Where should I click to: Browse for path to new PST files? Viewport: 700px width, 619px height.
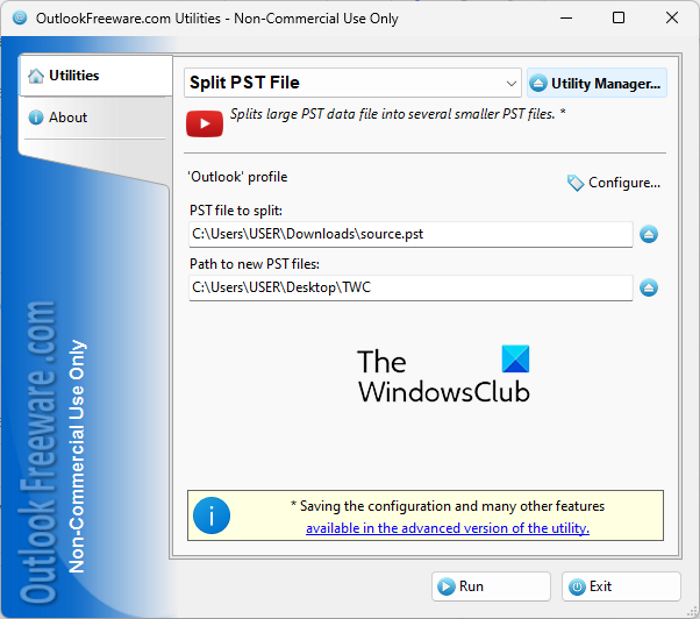(649, 288)
